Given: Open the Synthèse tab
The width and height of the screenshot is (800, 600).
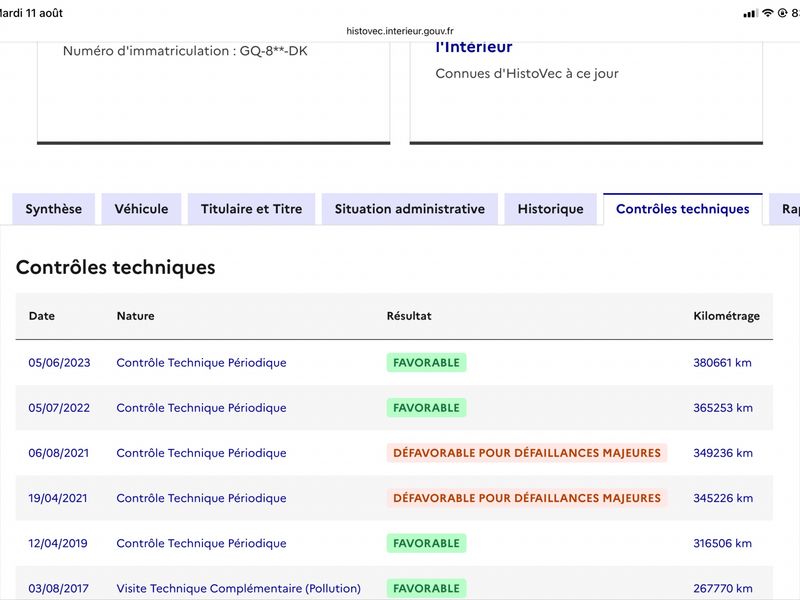Looking at the screenshot, I should (54, 209).
